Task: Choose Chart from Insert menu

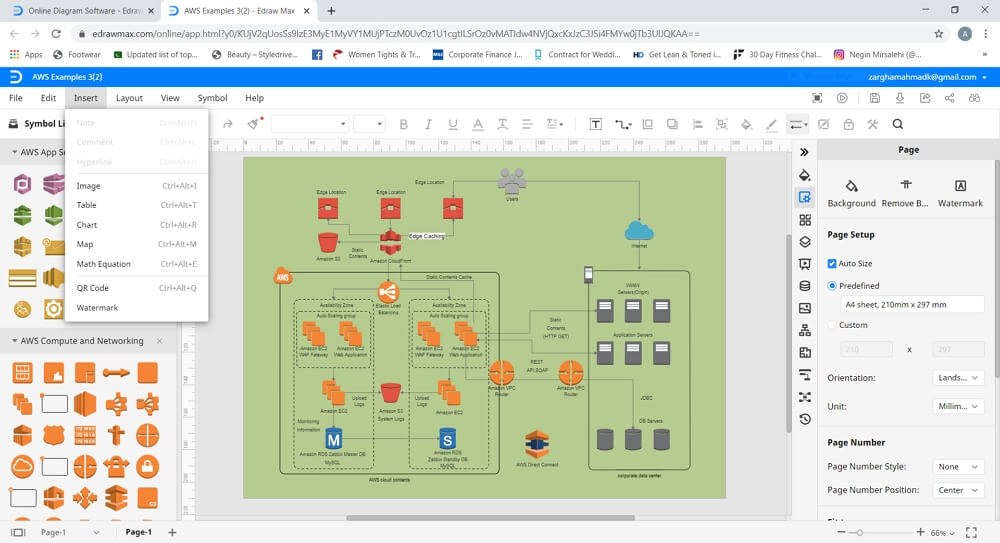Action: [136, 225]
